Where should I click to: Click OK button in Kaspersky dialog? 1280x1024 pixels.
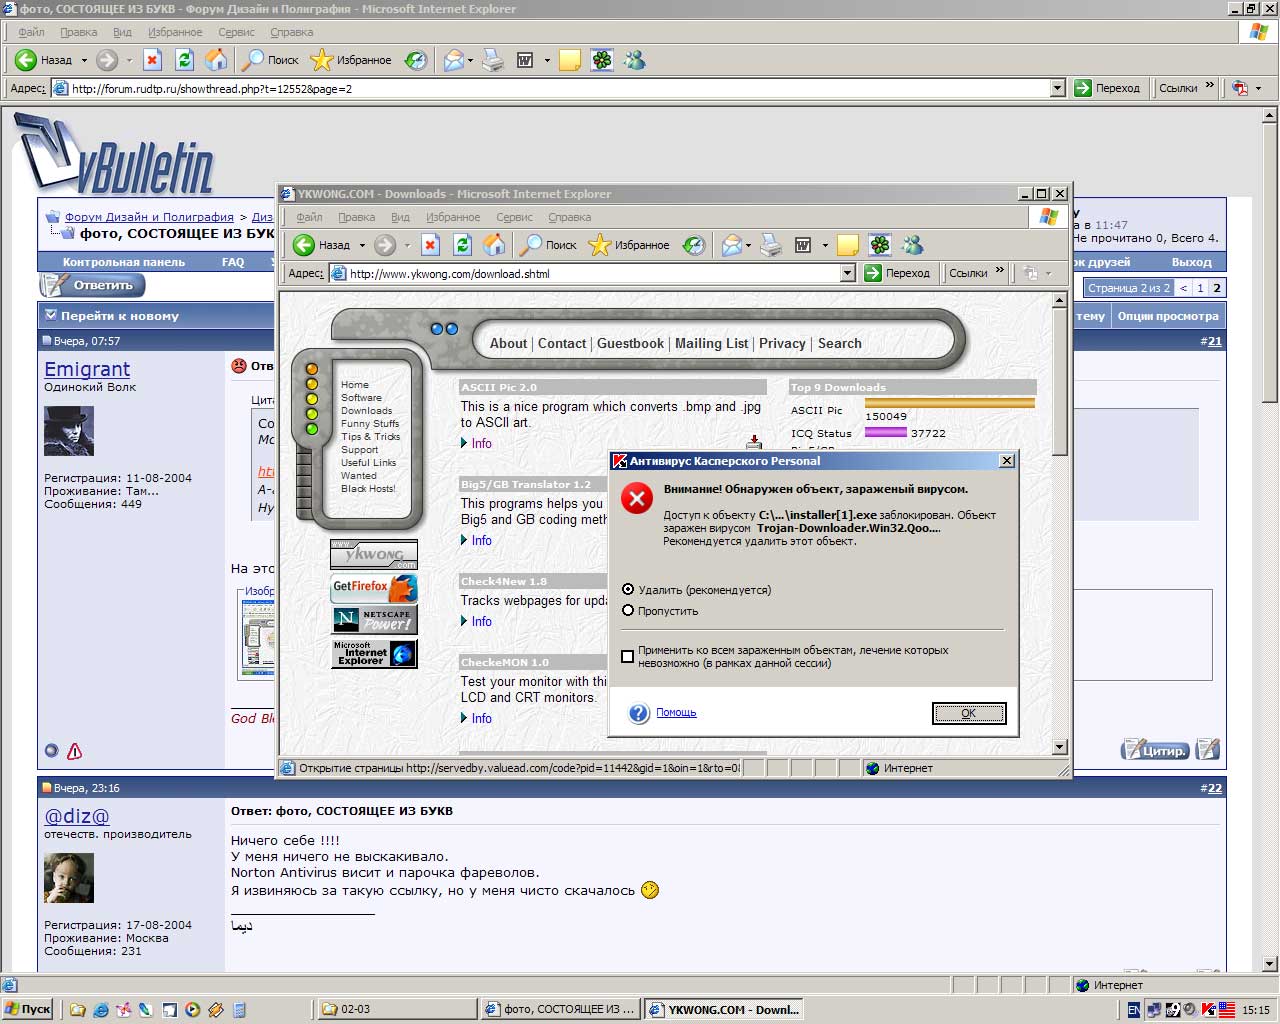pyautogui.click(x=969, y=713)
